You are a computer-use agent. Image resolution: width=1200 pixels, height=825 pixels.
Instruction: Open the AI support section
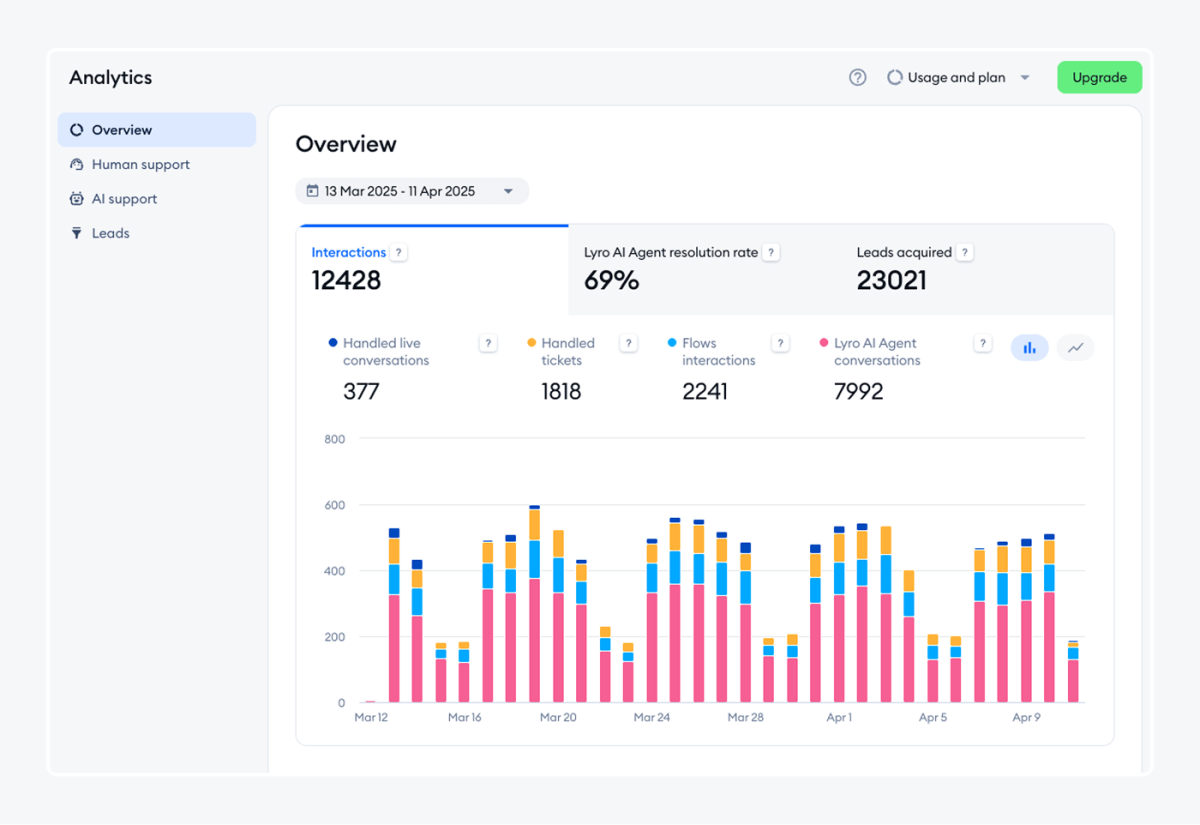[124, 198]
